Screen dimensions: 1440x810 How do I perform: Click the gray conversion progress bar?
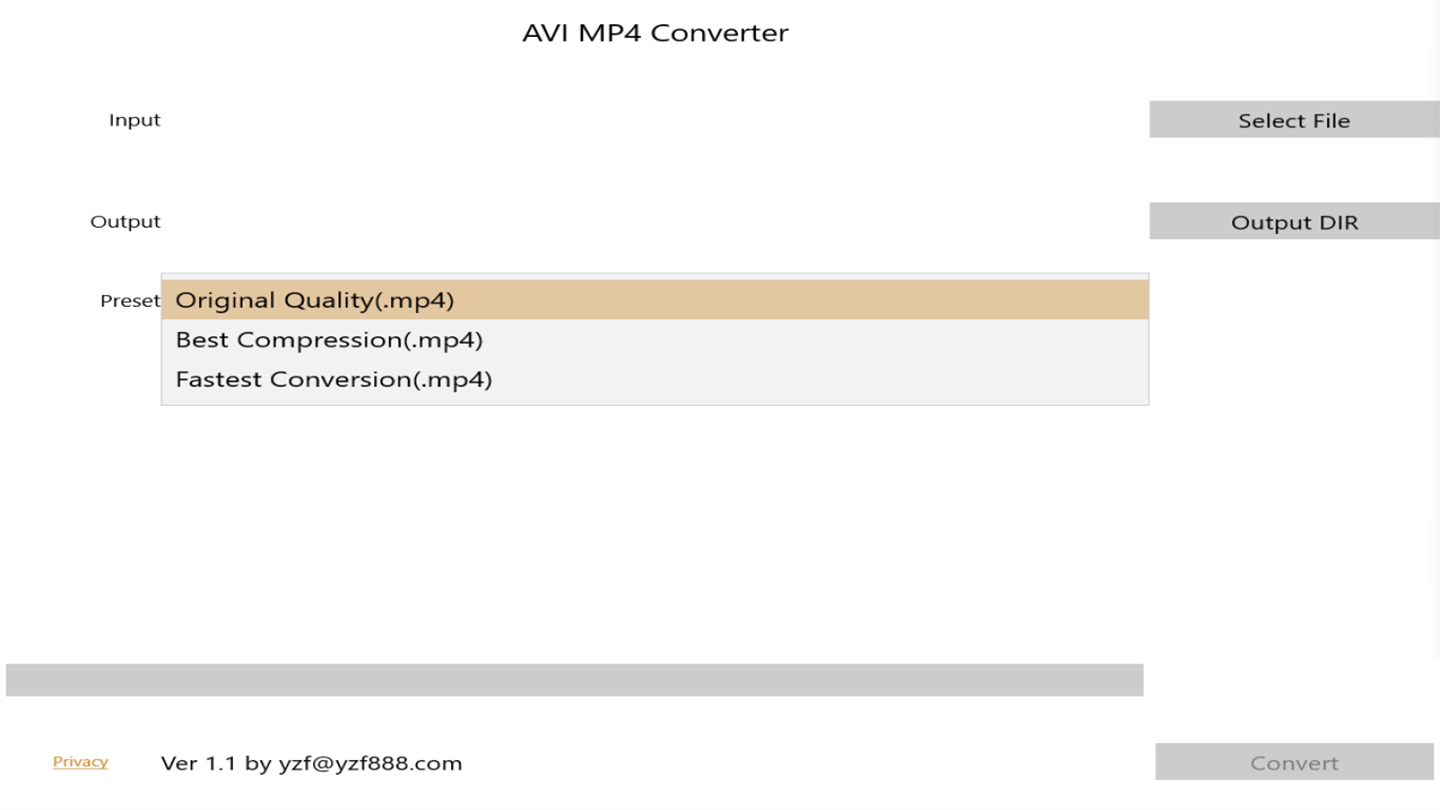pyautogui.click(x=574, y=680)
